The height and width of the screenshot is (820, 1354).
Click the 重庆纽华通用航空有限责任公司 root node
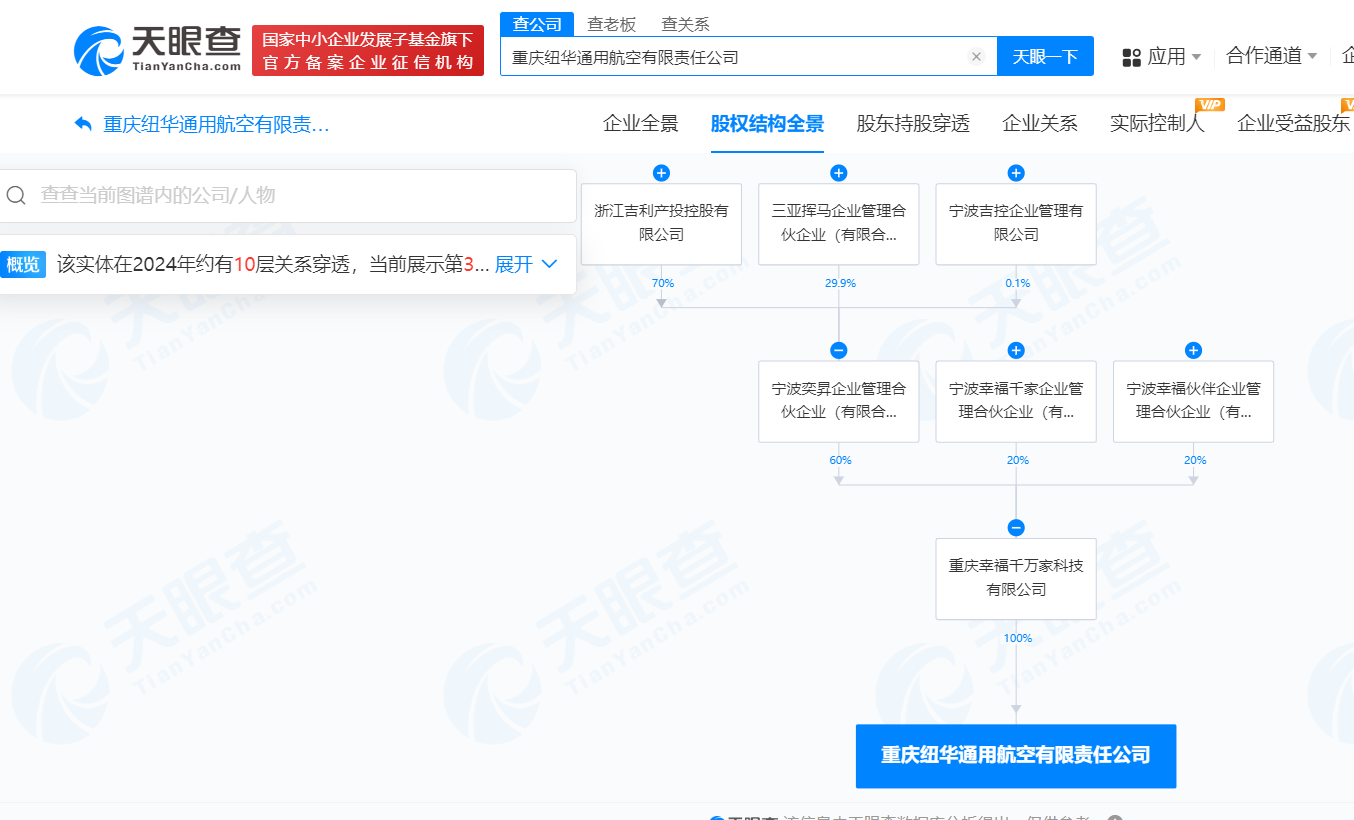(x=1016, y=756)
